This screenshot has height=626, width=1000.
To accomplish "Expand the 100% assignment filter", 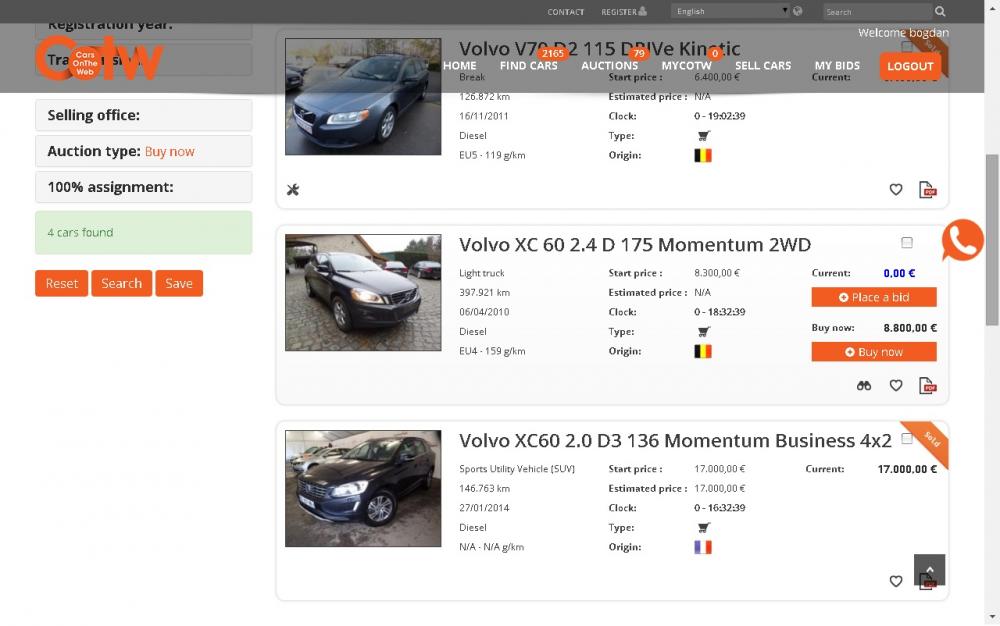I will (143, 187).
